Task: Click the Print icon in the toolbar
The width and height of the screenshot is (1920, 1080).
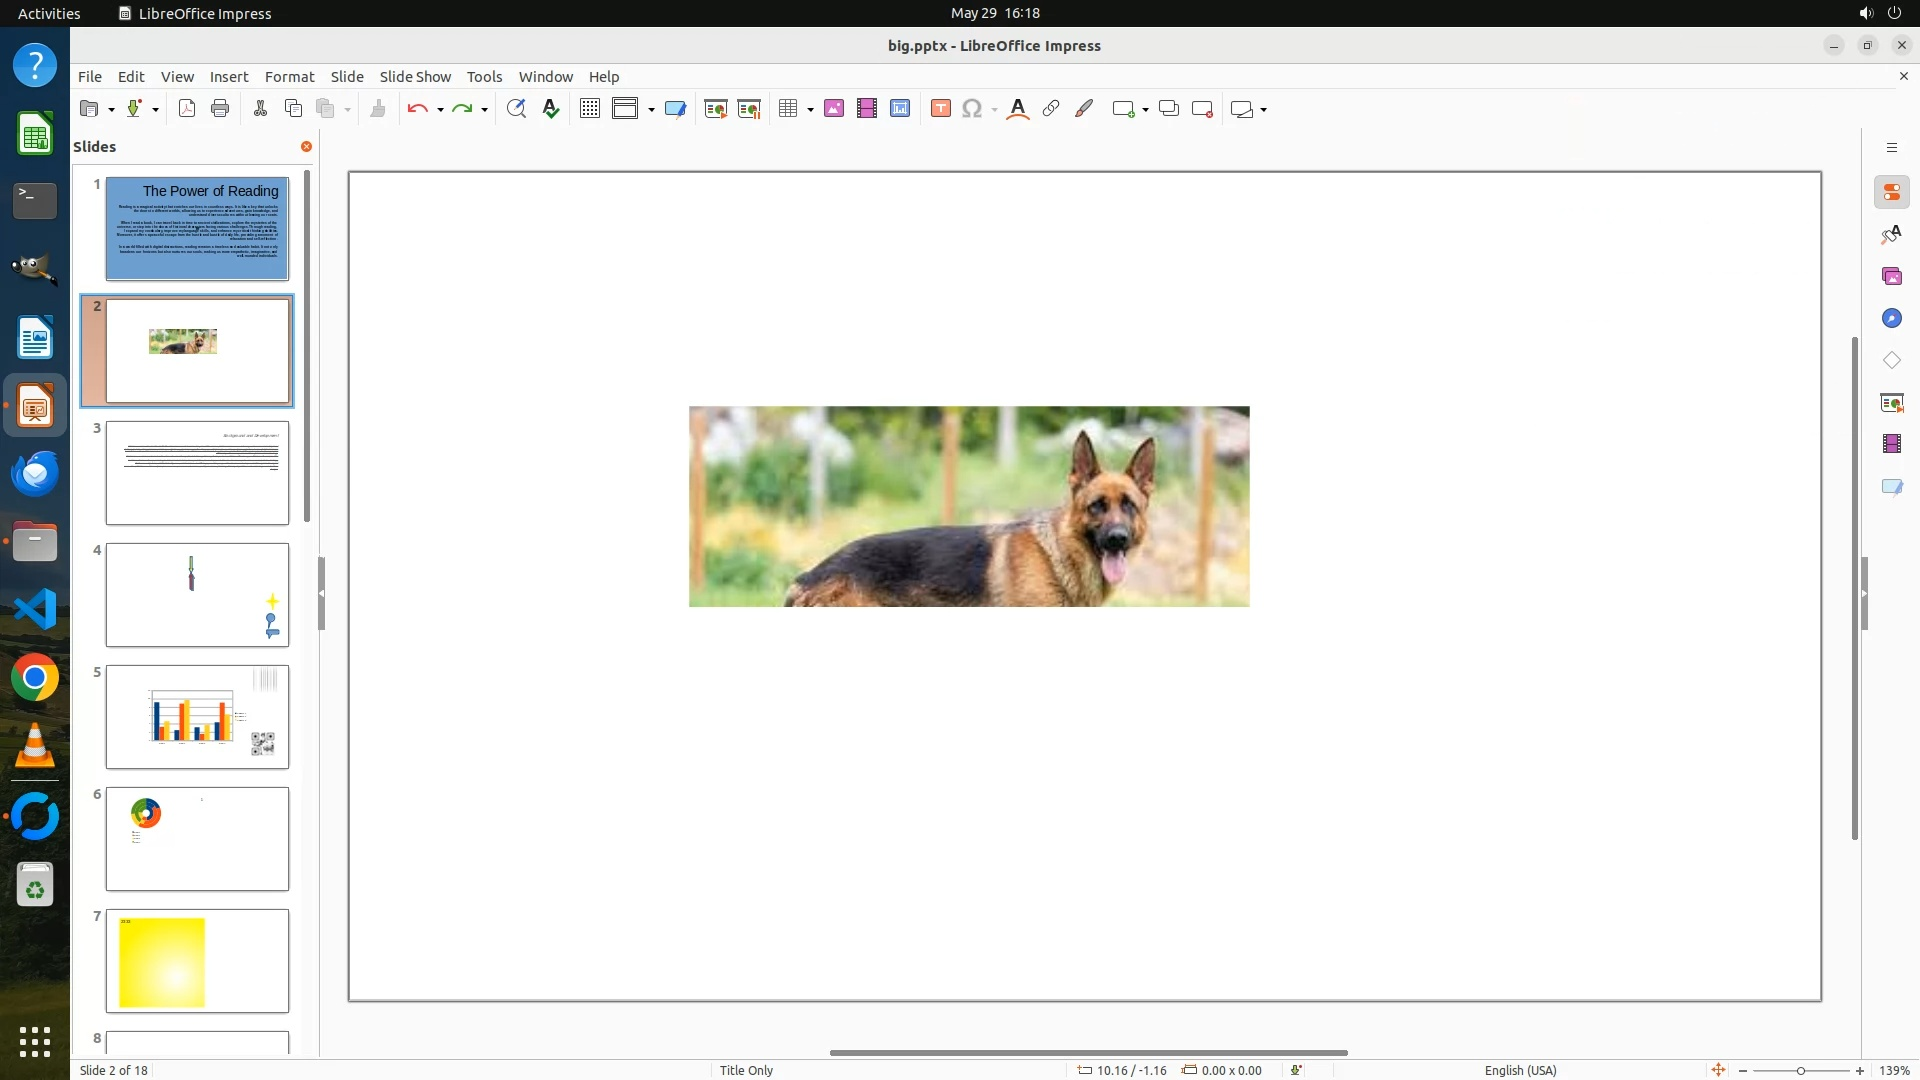Action: (x=220, y=109)
